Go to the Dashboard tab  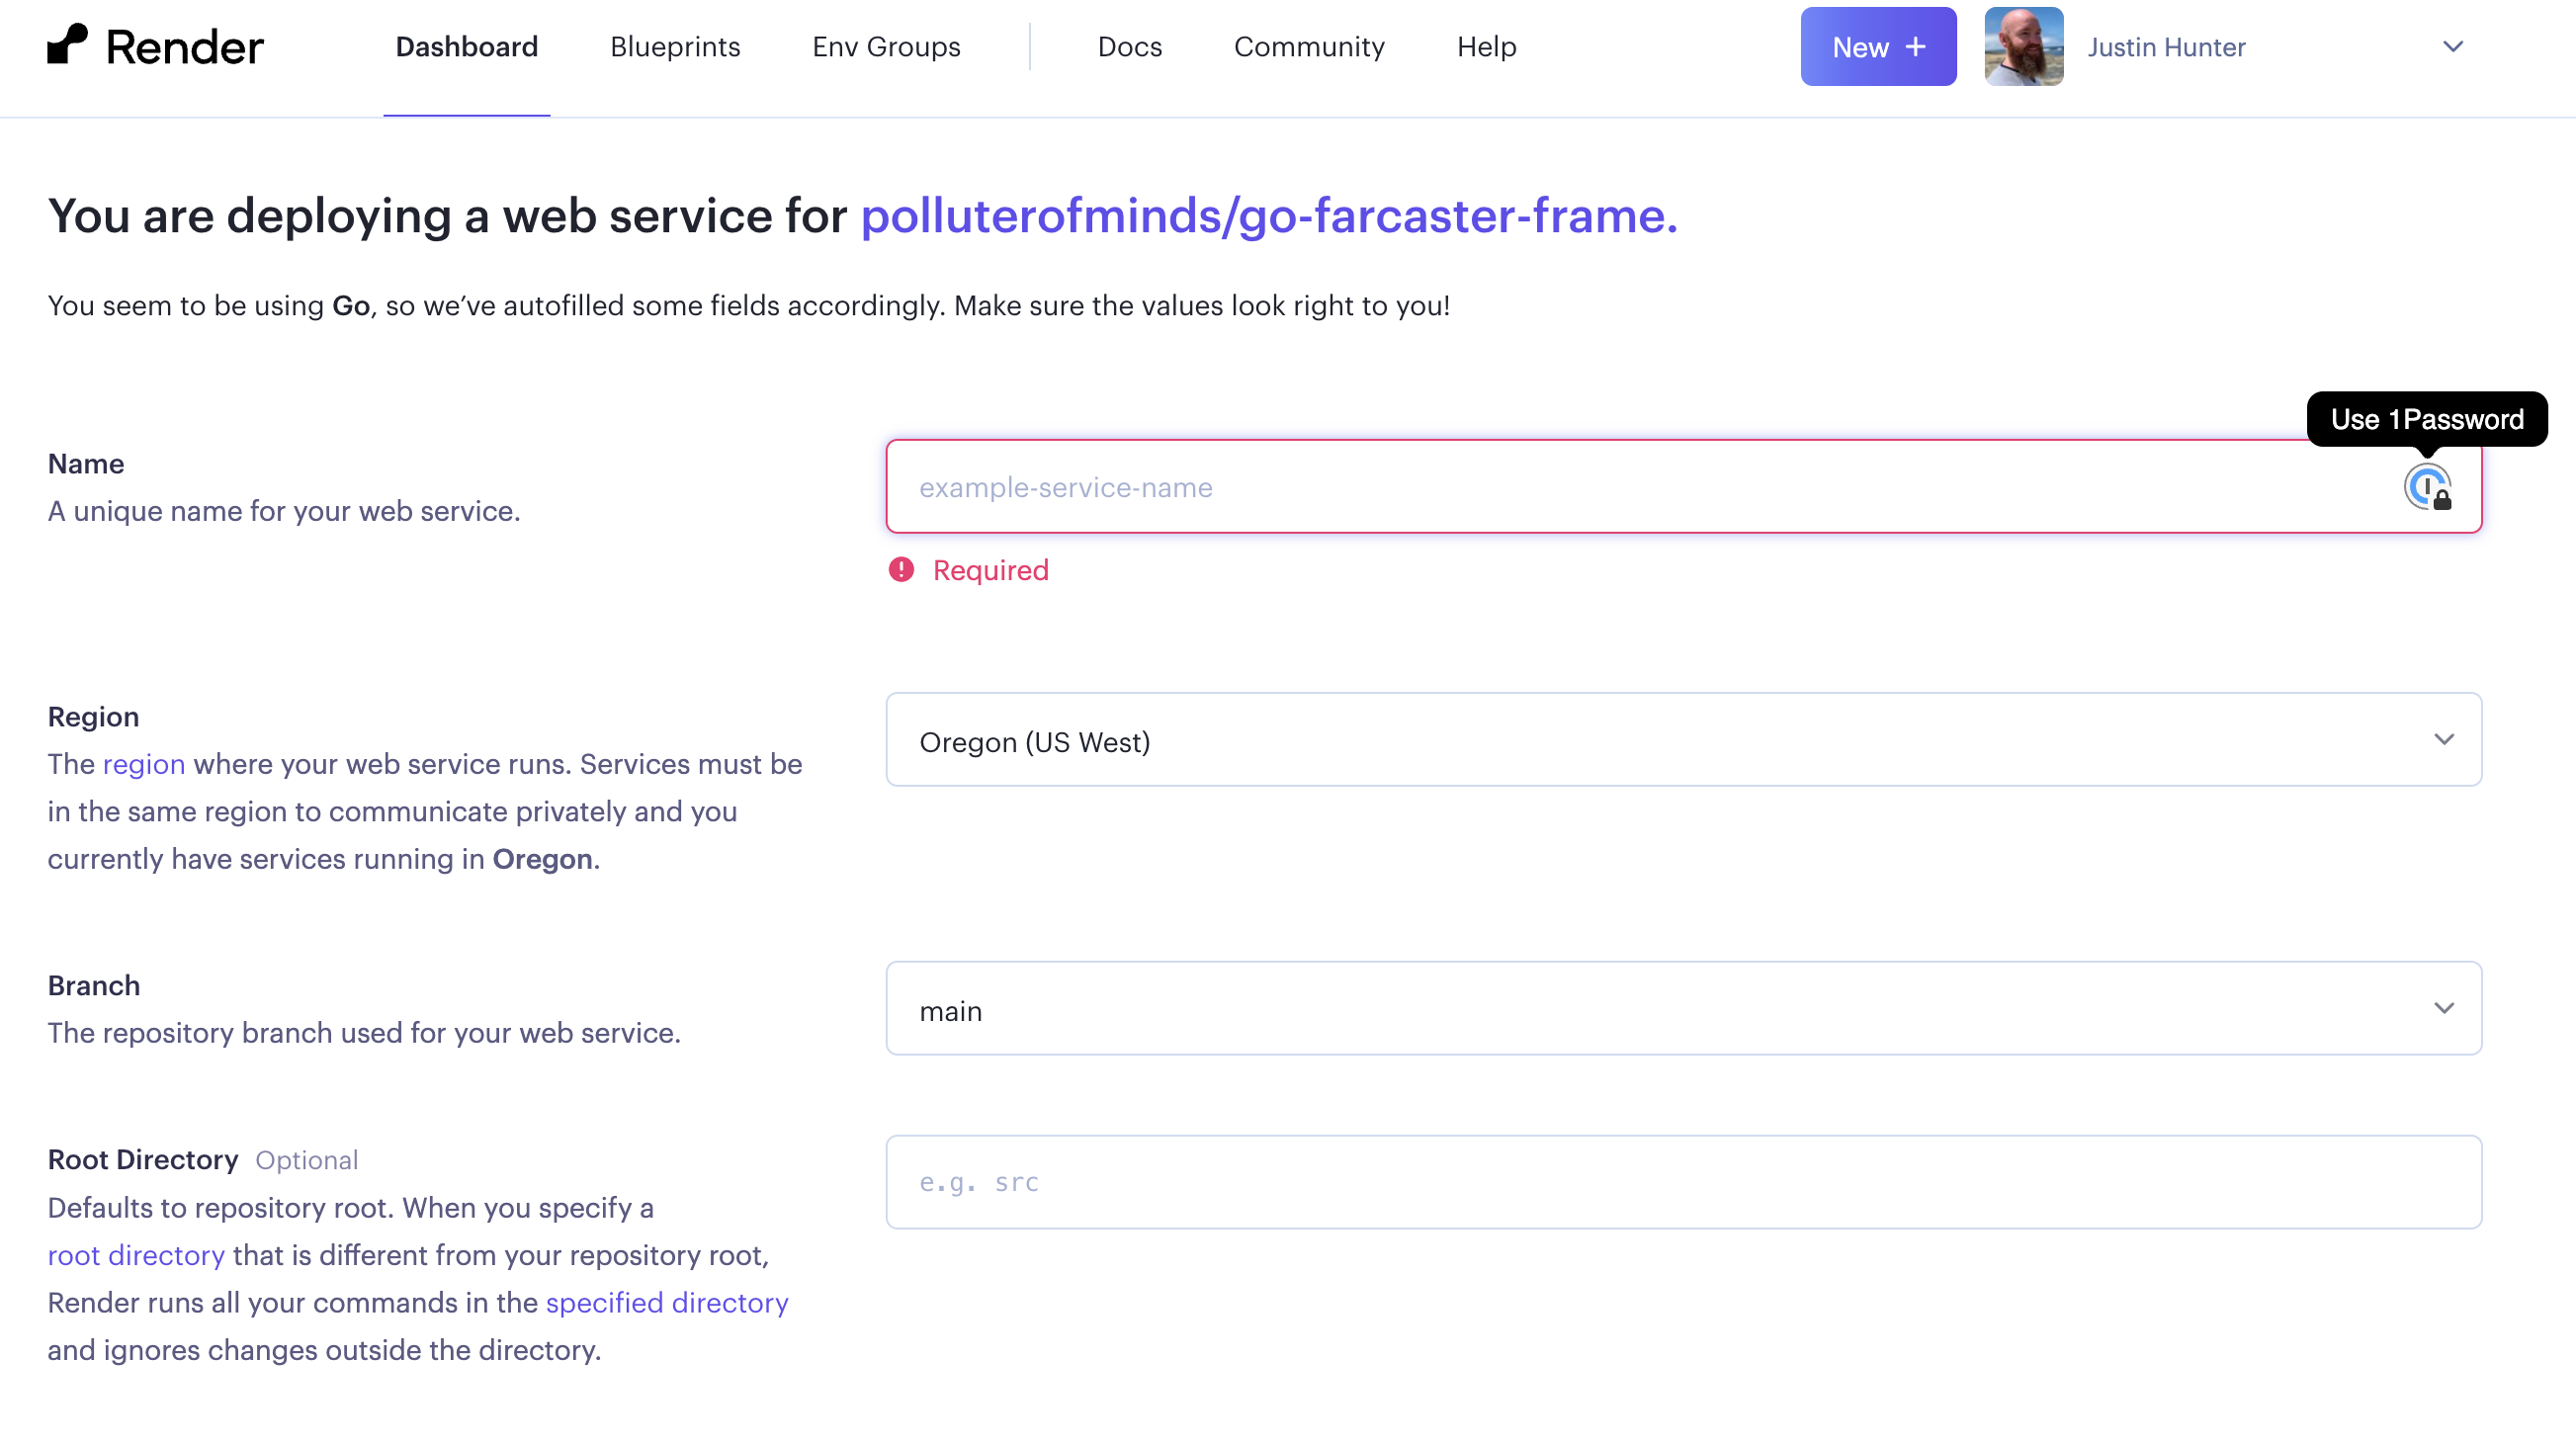click(x=466, y=46)
